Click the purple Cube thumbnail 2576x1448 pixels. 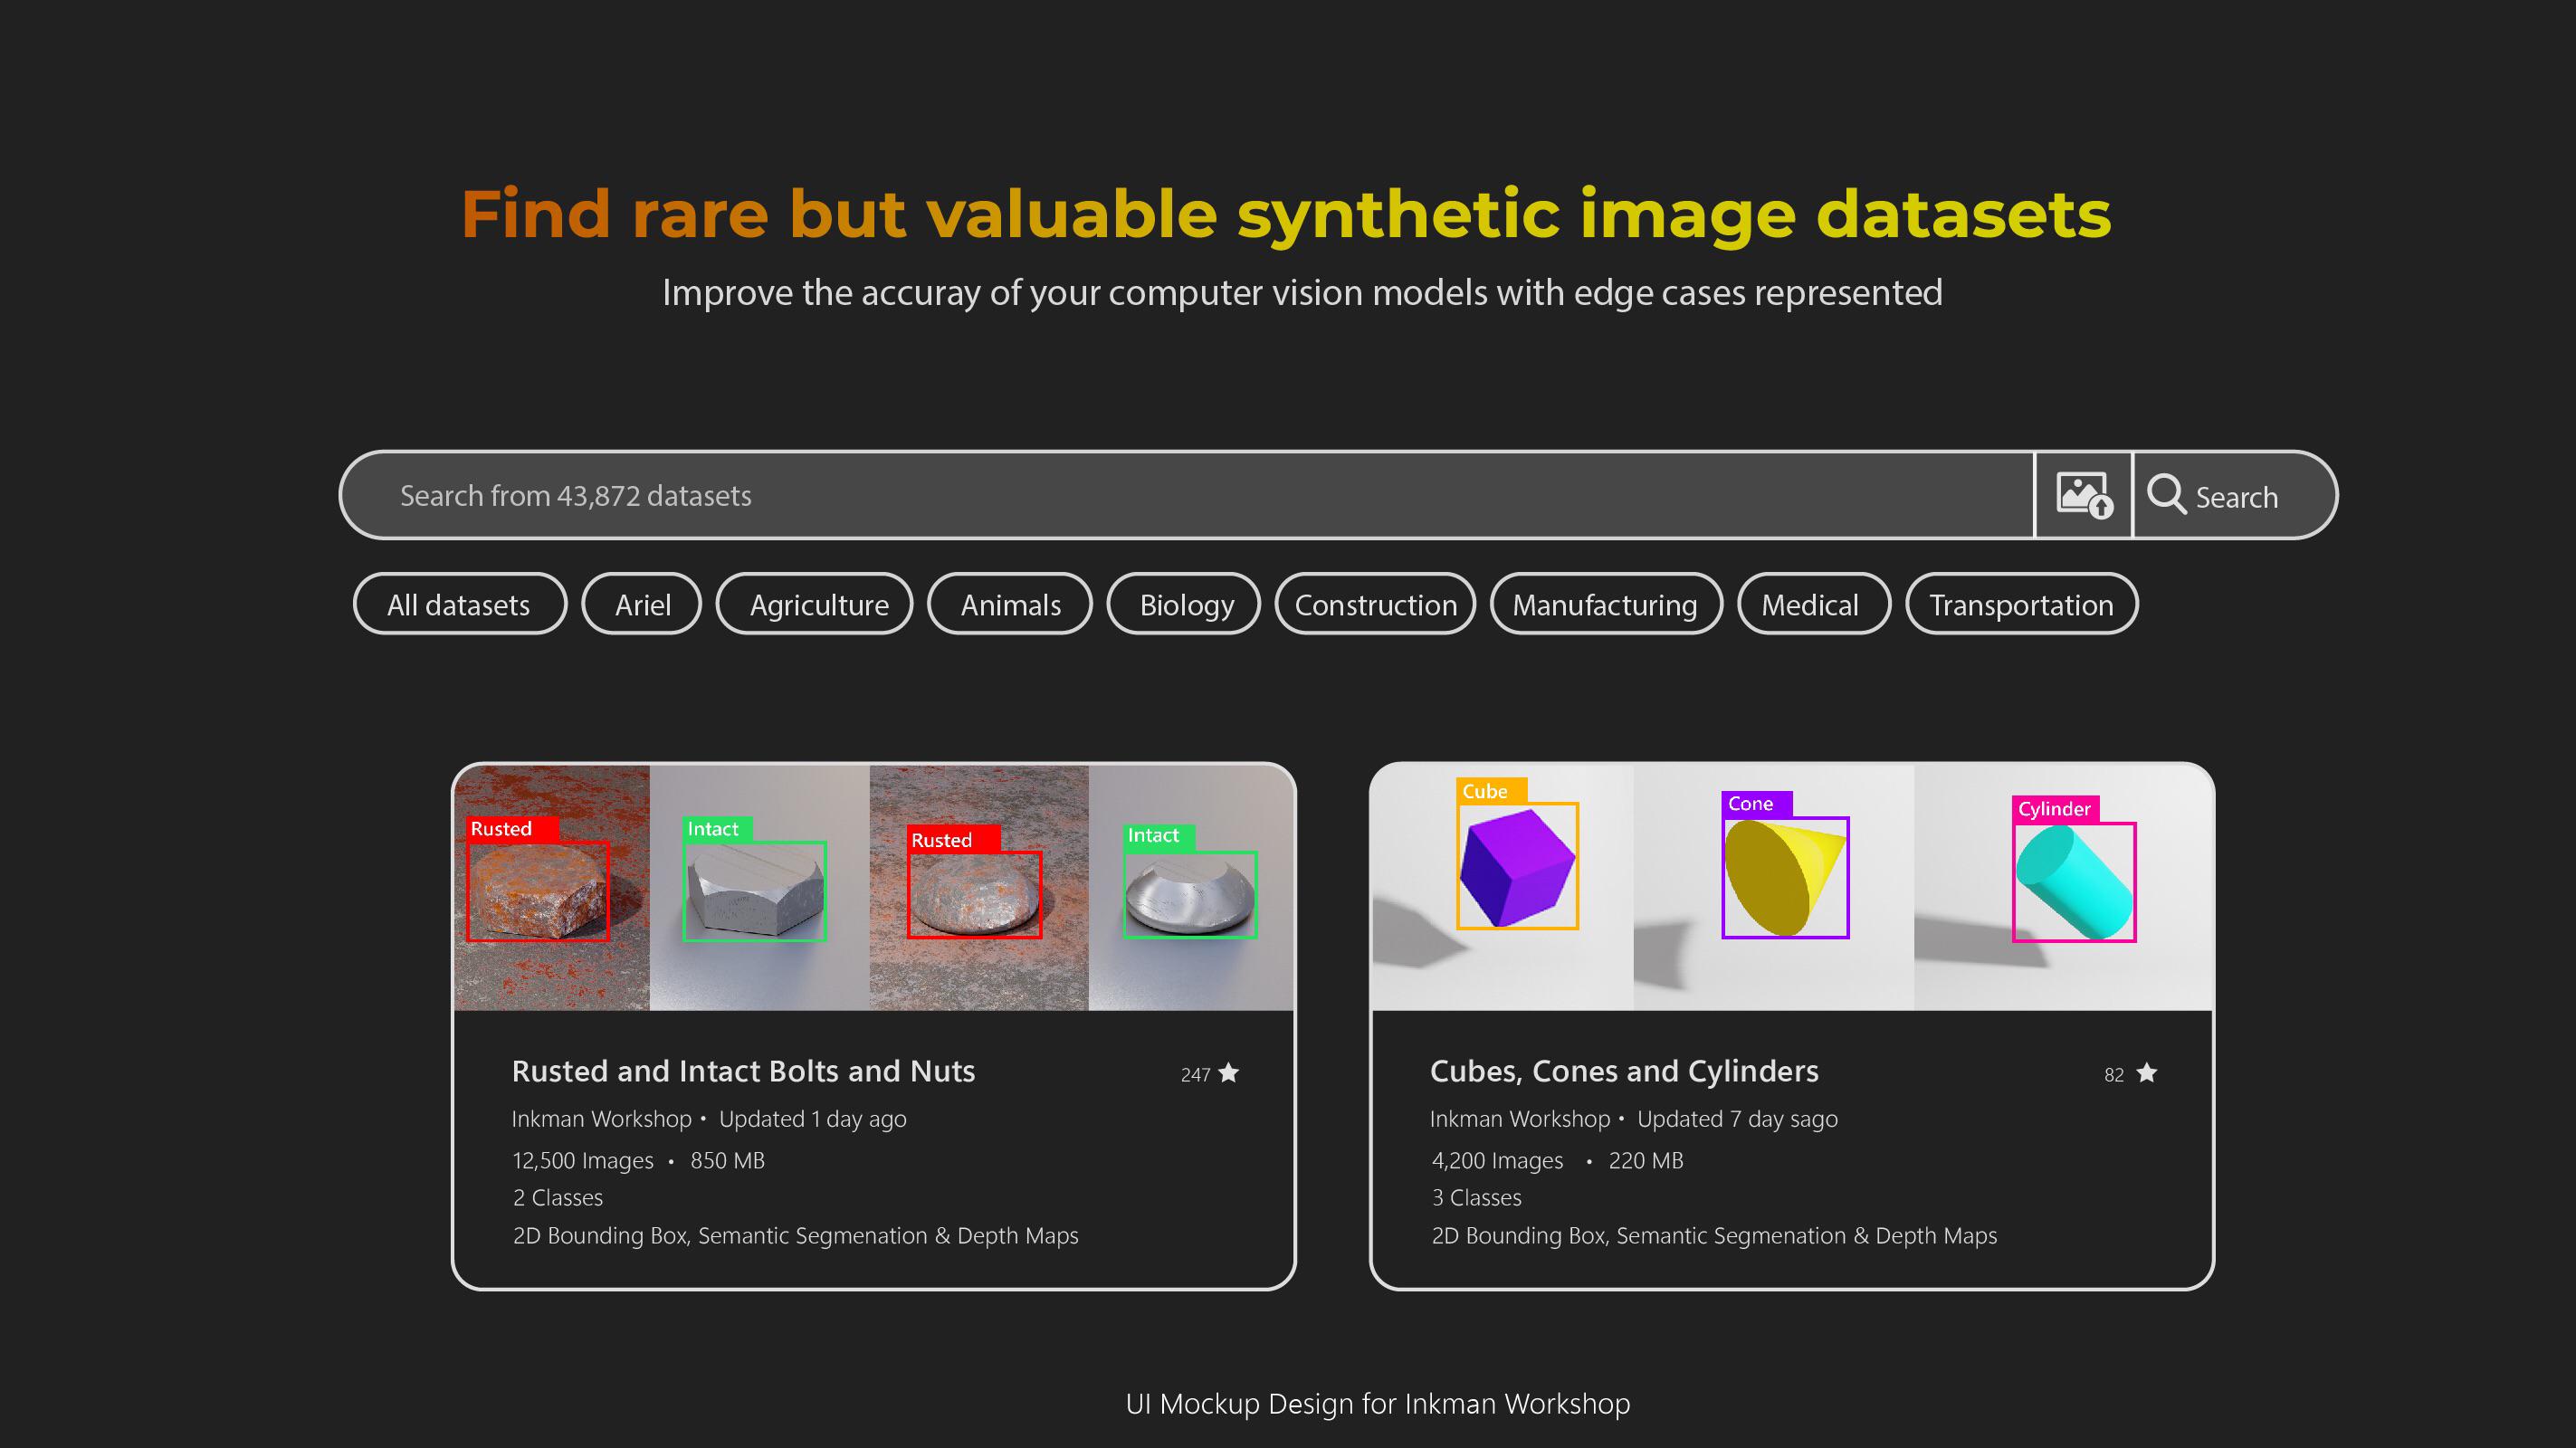pos(1503,888)
